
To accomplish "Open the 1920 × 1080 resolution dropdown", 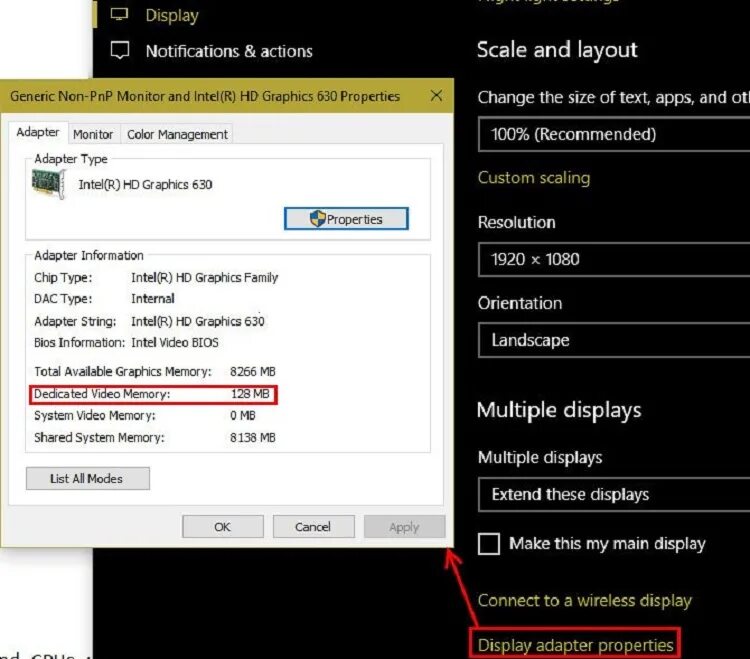I will pos(614,259).
